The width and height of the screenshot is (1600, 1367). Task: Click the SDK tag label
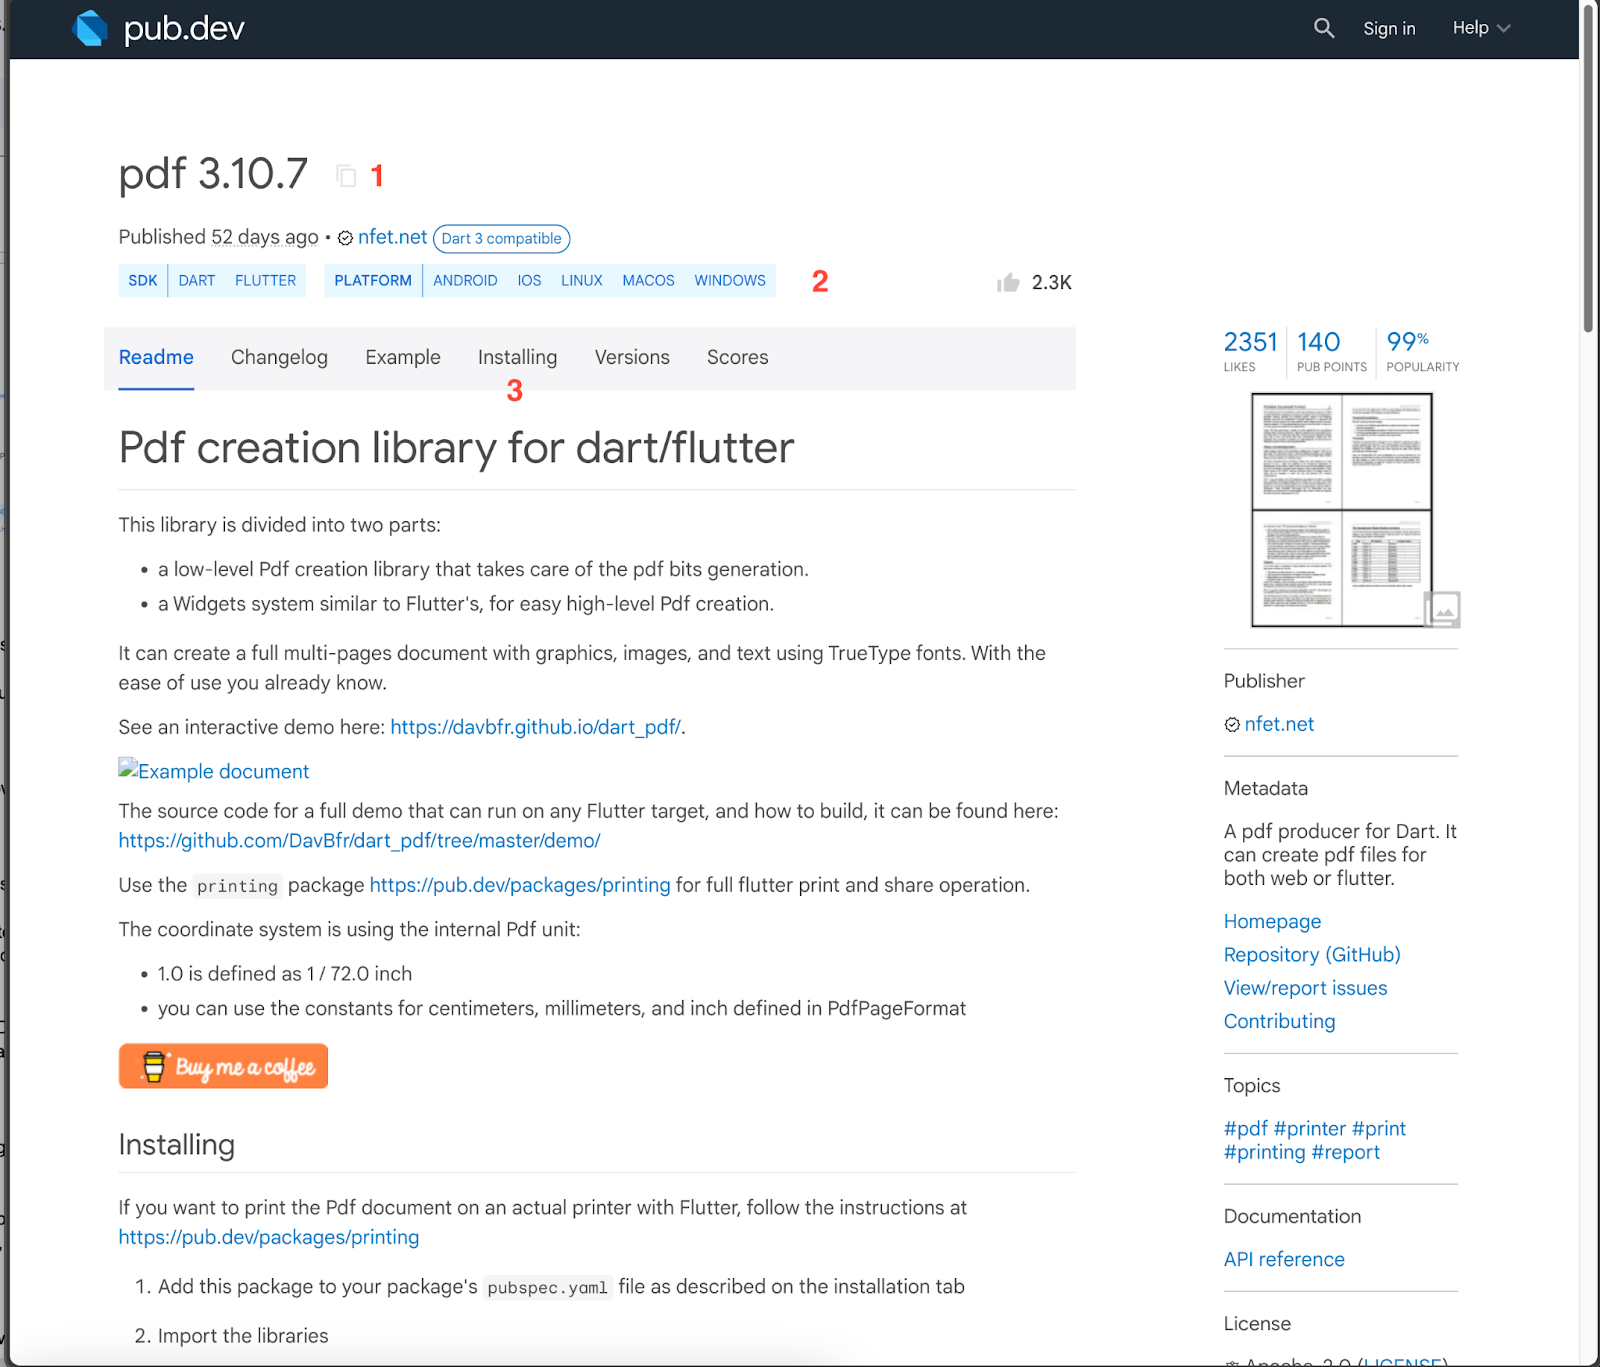coord(143,281)
